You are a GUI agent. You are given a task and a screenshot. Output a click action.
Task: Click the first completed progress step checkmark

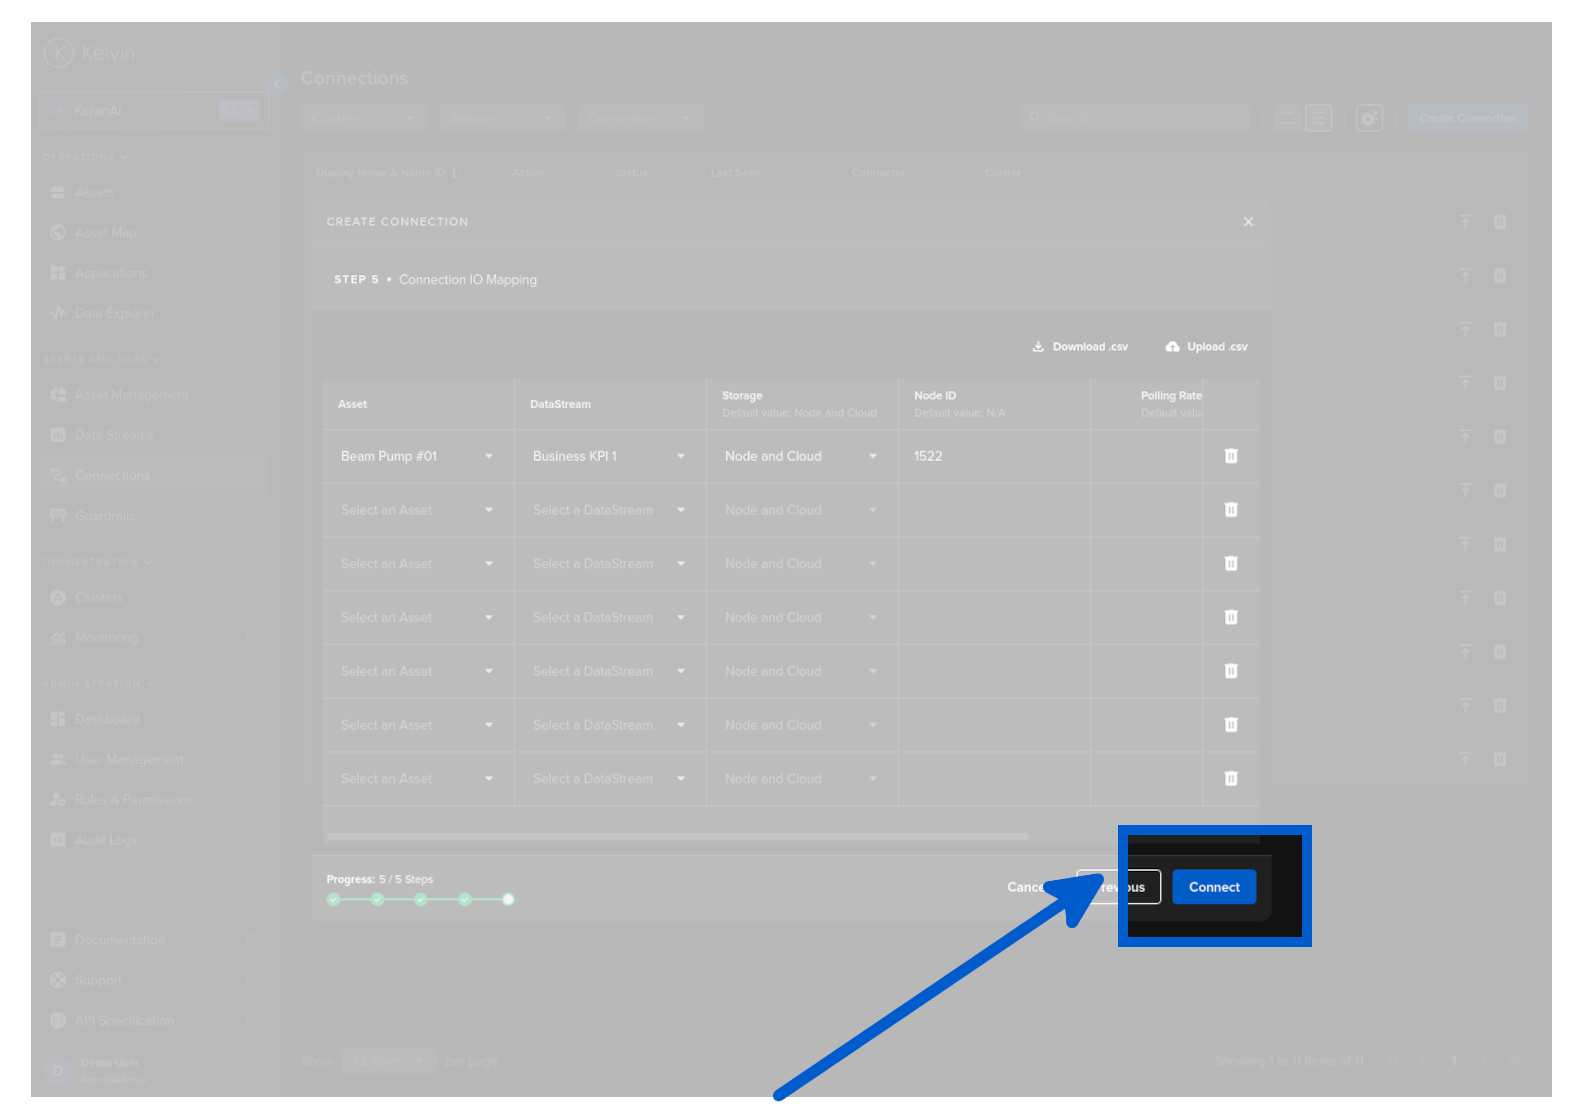click(x=334, y=900)
